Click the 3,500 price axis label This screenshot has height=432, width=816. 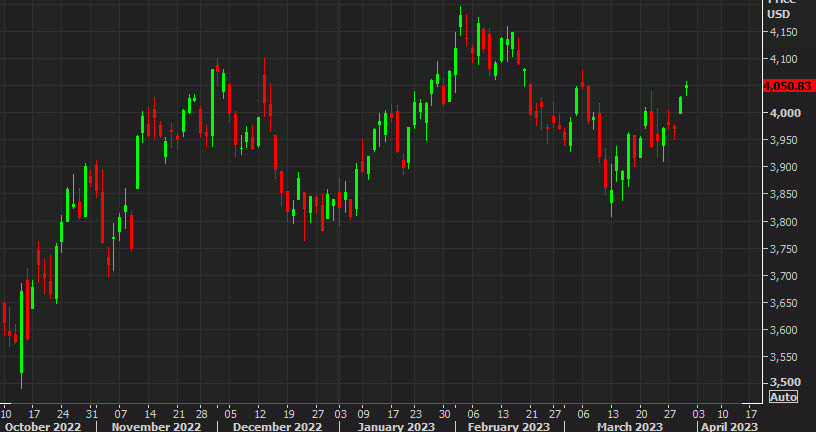(783, 382)
